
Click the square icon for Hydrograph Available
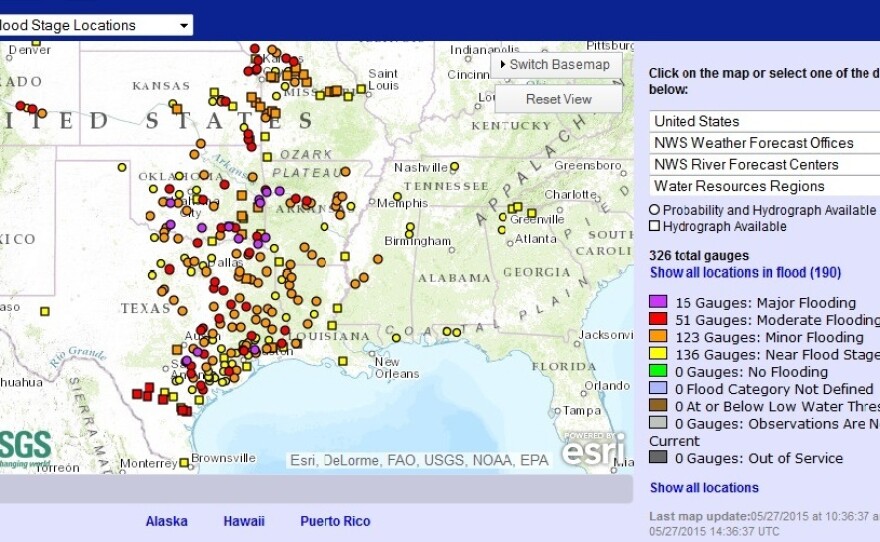(655, 226)
